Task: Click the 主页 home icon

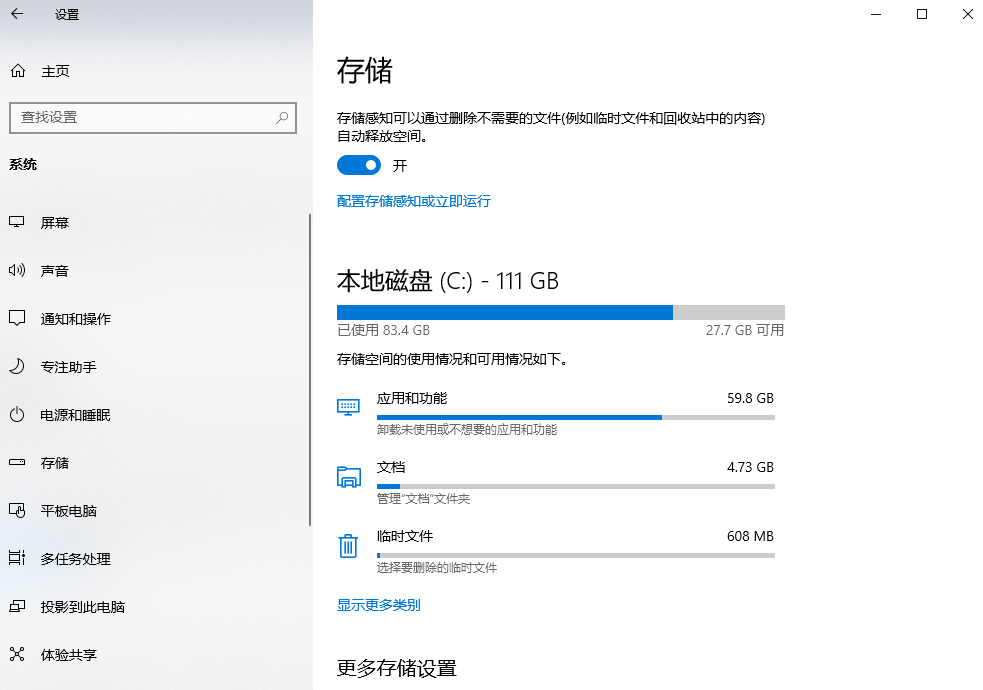Action: [17, 70]
